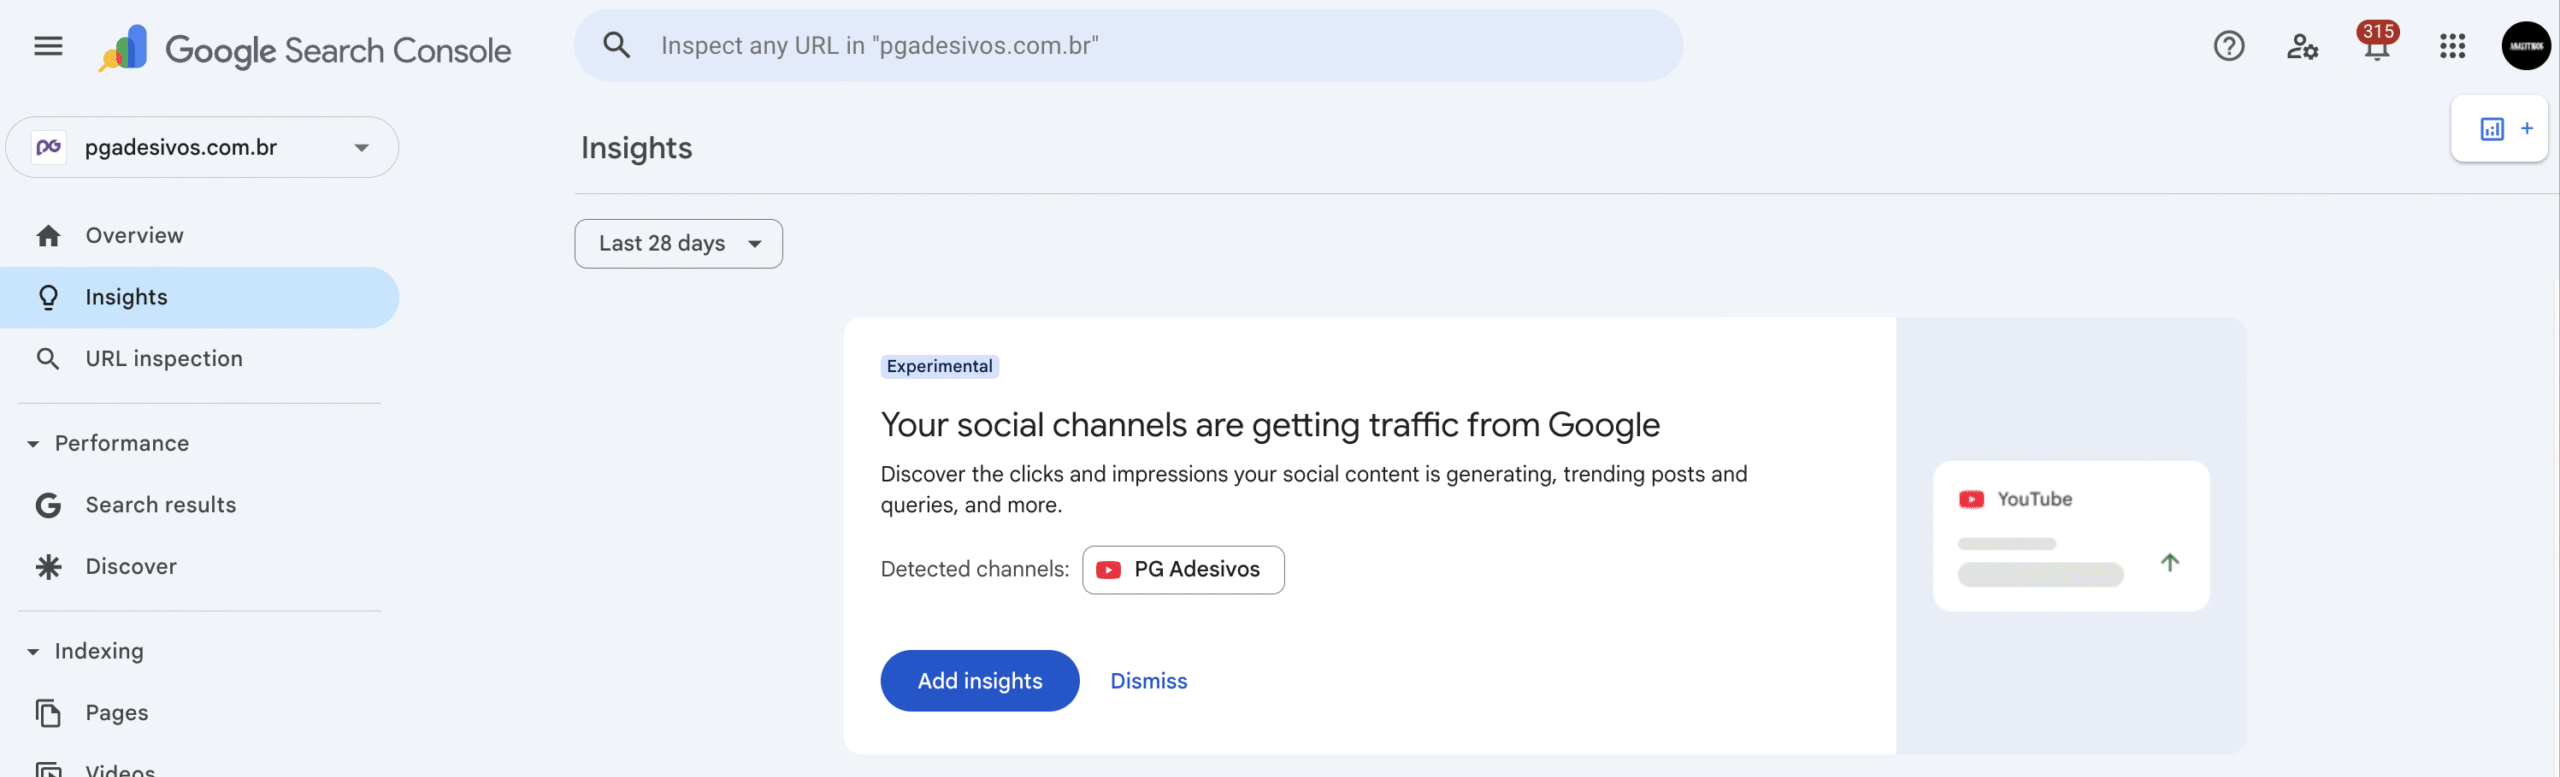This screenshot has height=777, width=2560.
Task: Open the hamburger main menu
Action: [x=48, y=46]
